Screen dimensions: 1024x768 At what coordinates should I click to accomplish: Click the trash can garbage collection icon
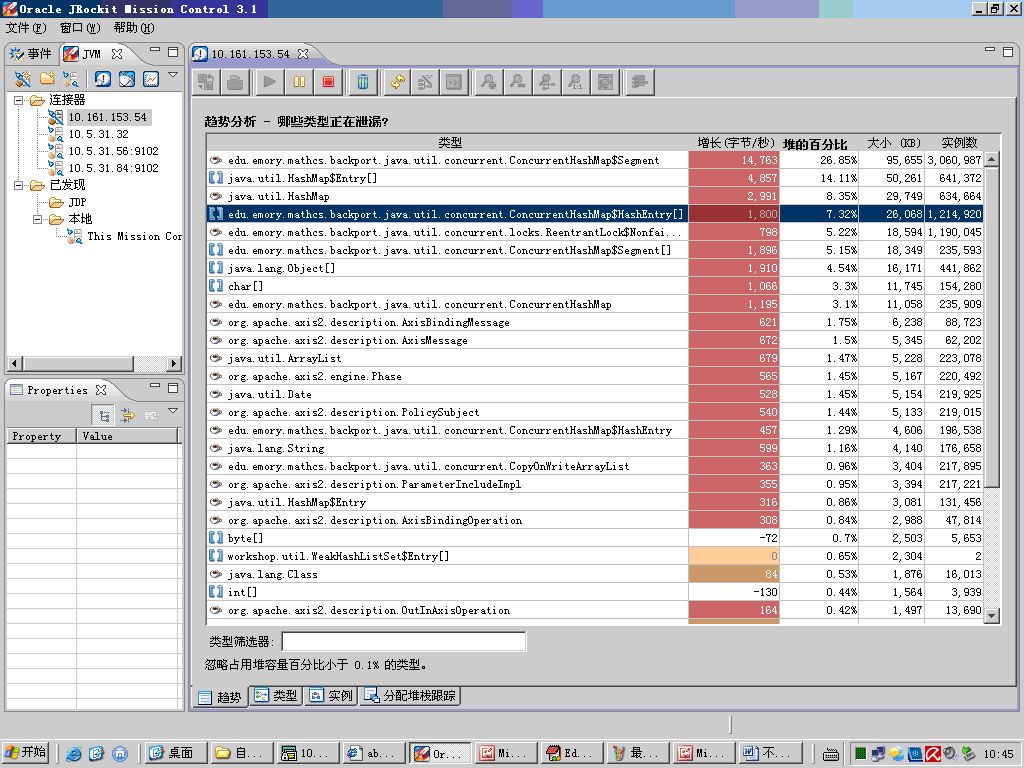coord(363,82)
